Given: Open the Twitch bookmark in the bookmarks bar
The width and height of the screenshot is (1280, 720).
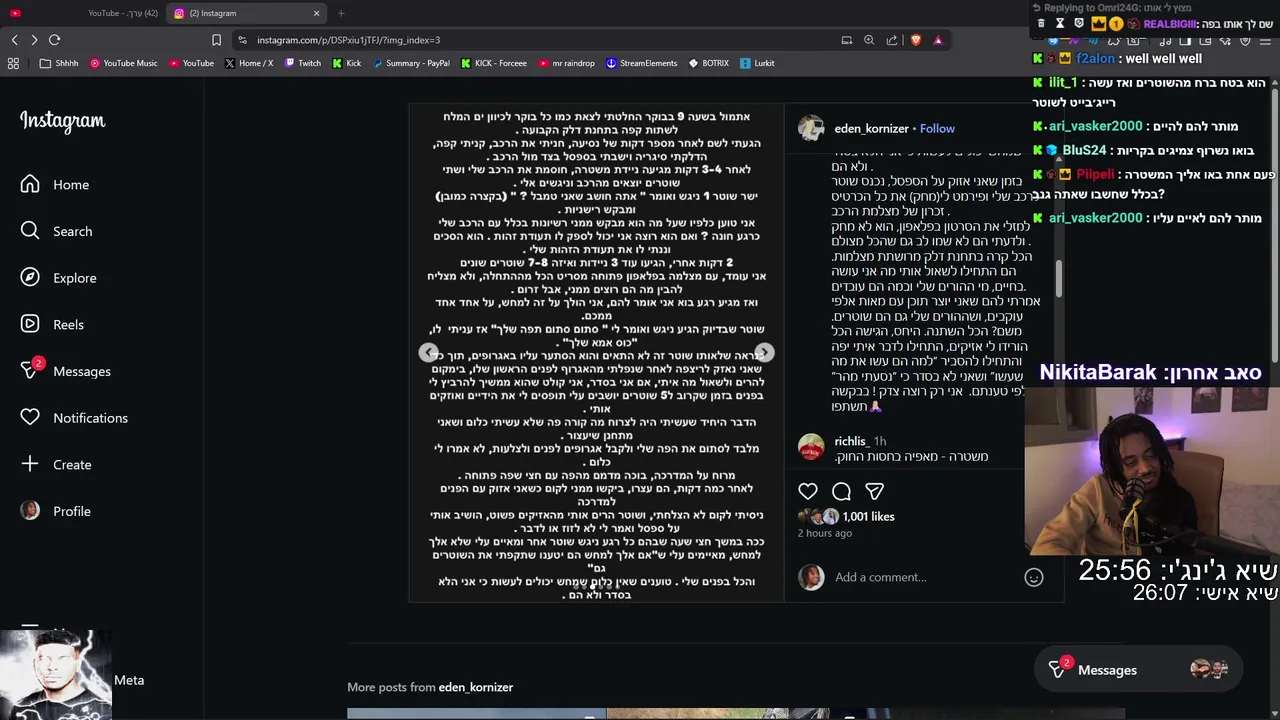Looking at the screenshot, I should click(x=303, y=63).
